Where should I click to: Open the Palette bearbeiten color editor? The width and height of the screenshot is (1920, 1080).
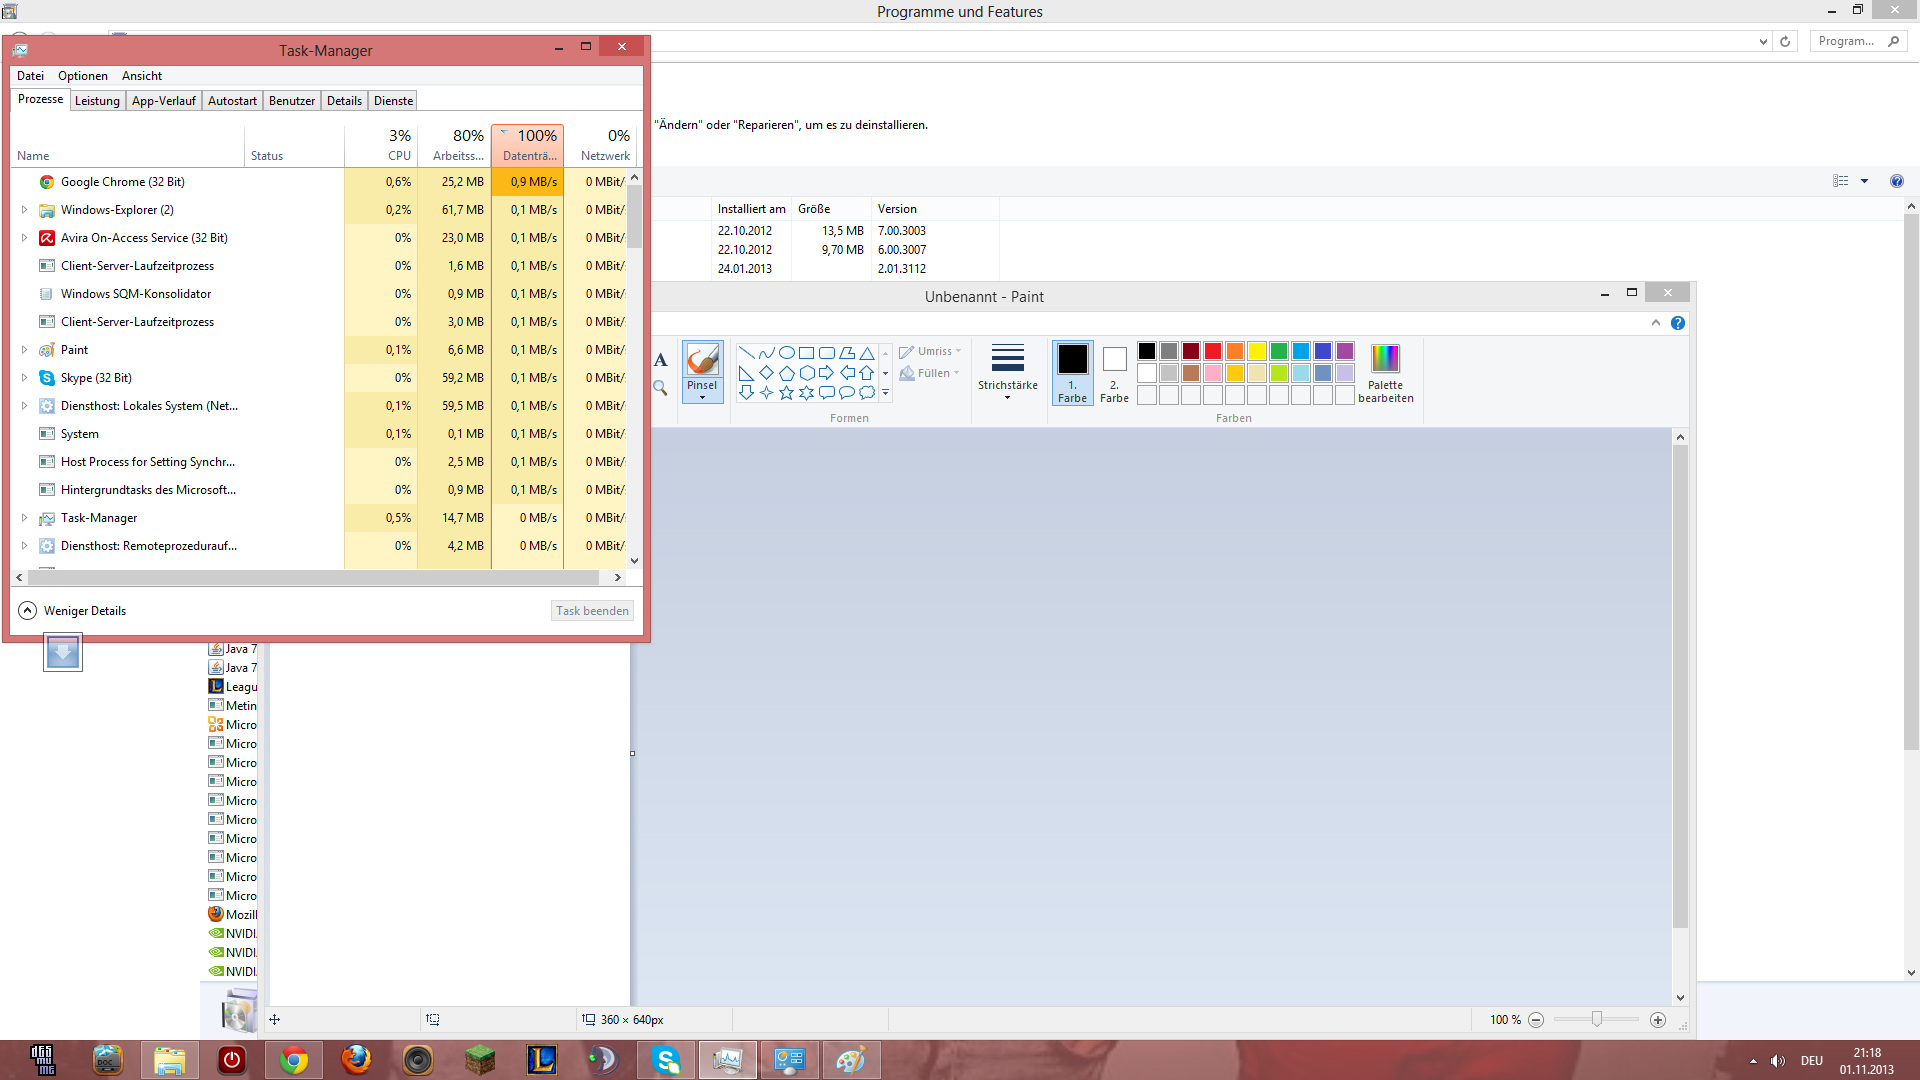(1385, 373)
